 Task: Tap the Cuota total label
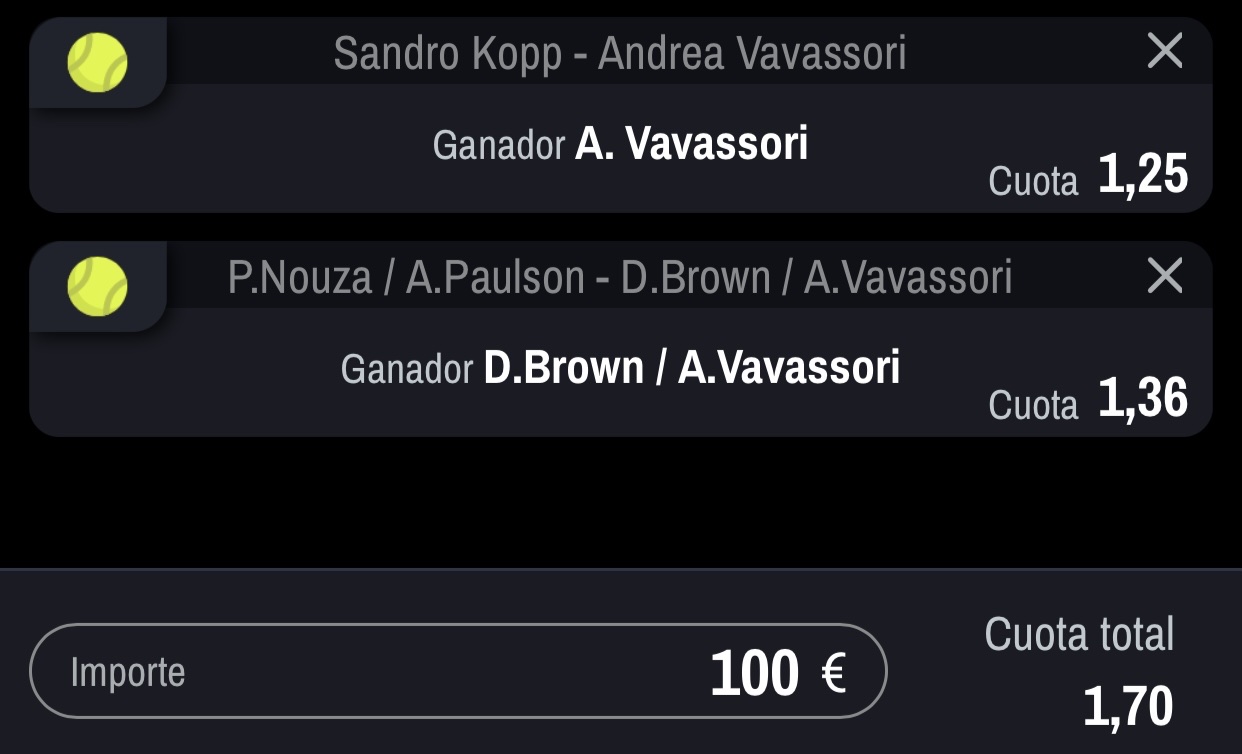(x=1079, y=634)
